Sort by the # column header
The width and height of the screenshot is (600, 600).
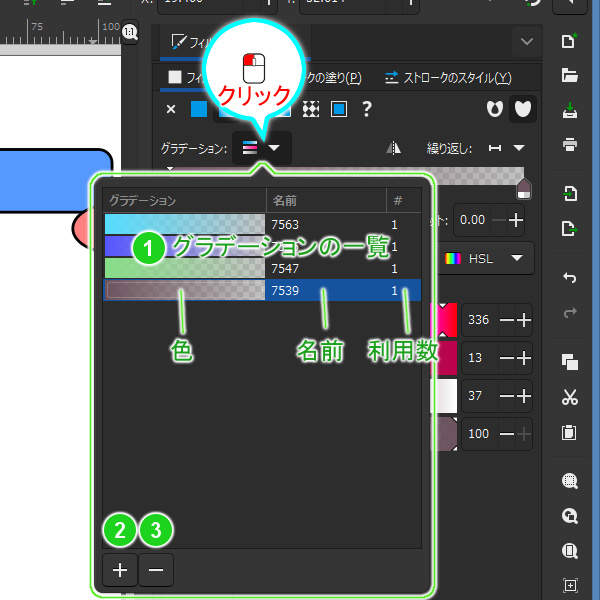click(x=404, y=201)
